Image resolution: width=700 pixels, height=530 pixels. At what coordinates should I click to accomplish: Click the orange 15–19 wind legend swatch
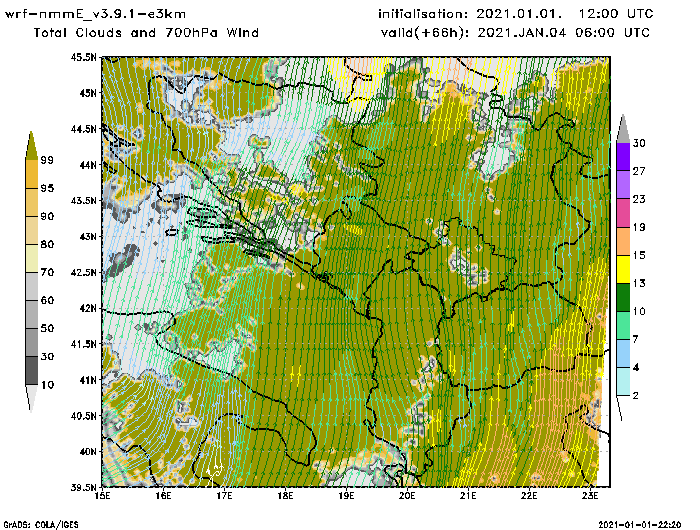(623, 241)
